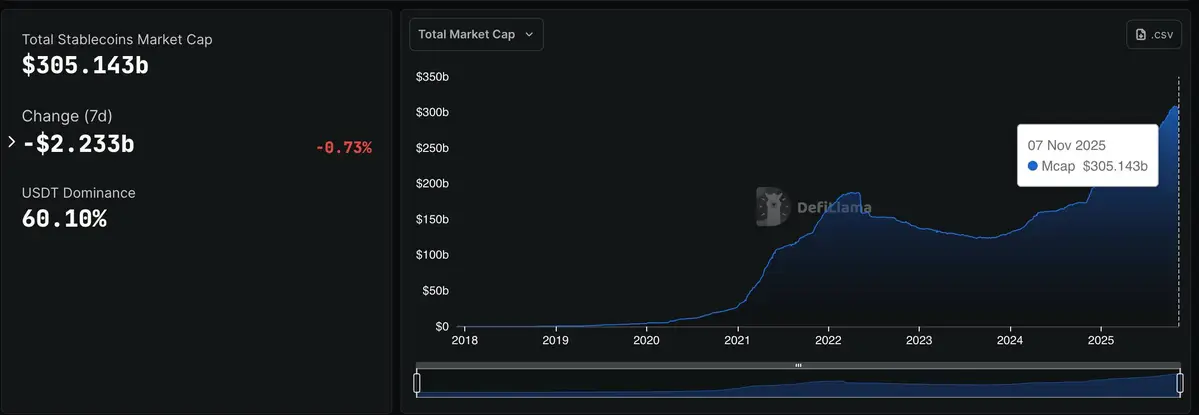This screenshot has width=1199, height=415.
Task: Click the 2021 x-axis label
Action: click(737, 339)
